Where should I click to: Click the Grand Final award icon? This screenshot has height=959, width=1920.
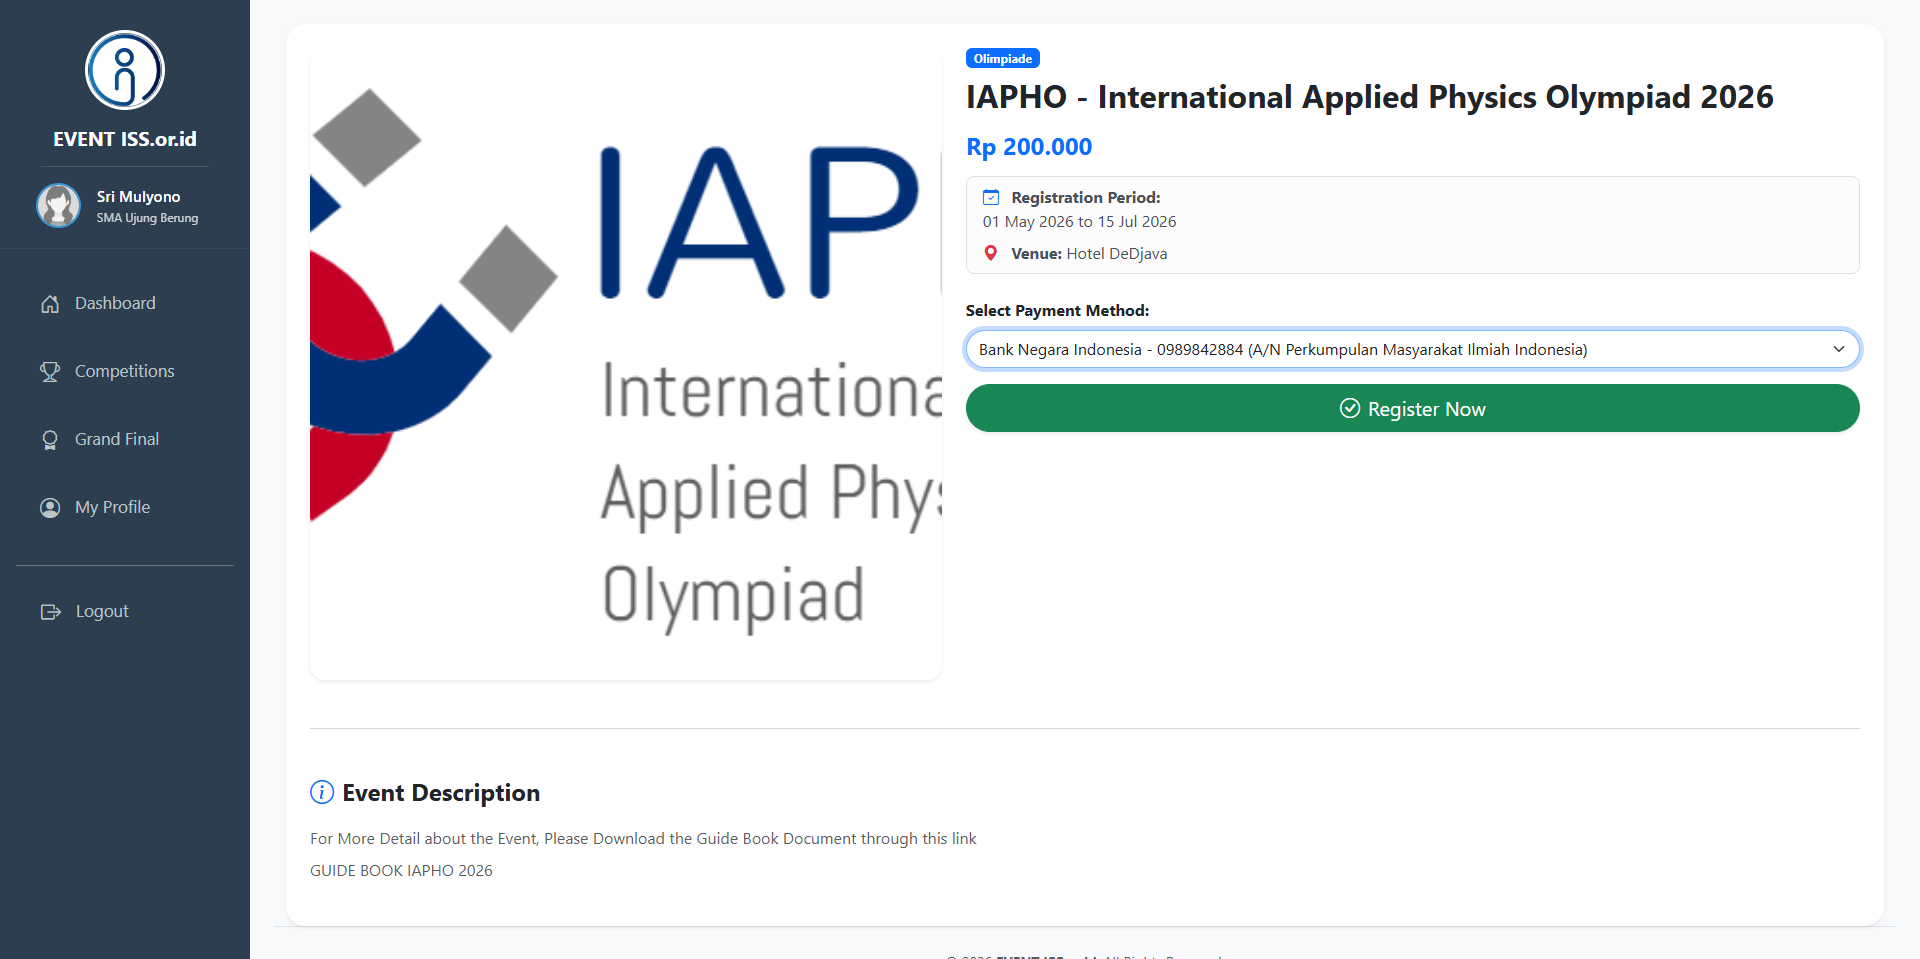click(x=50, y=440)
